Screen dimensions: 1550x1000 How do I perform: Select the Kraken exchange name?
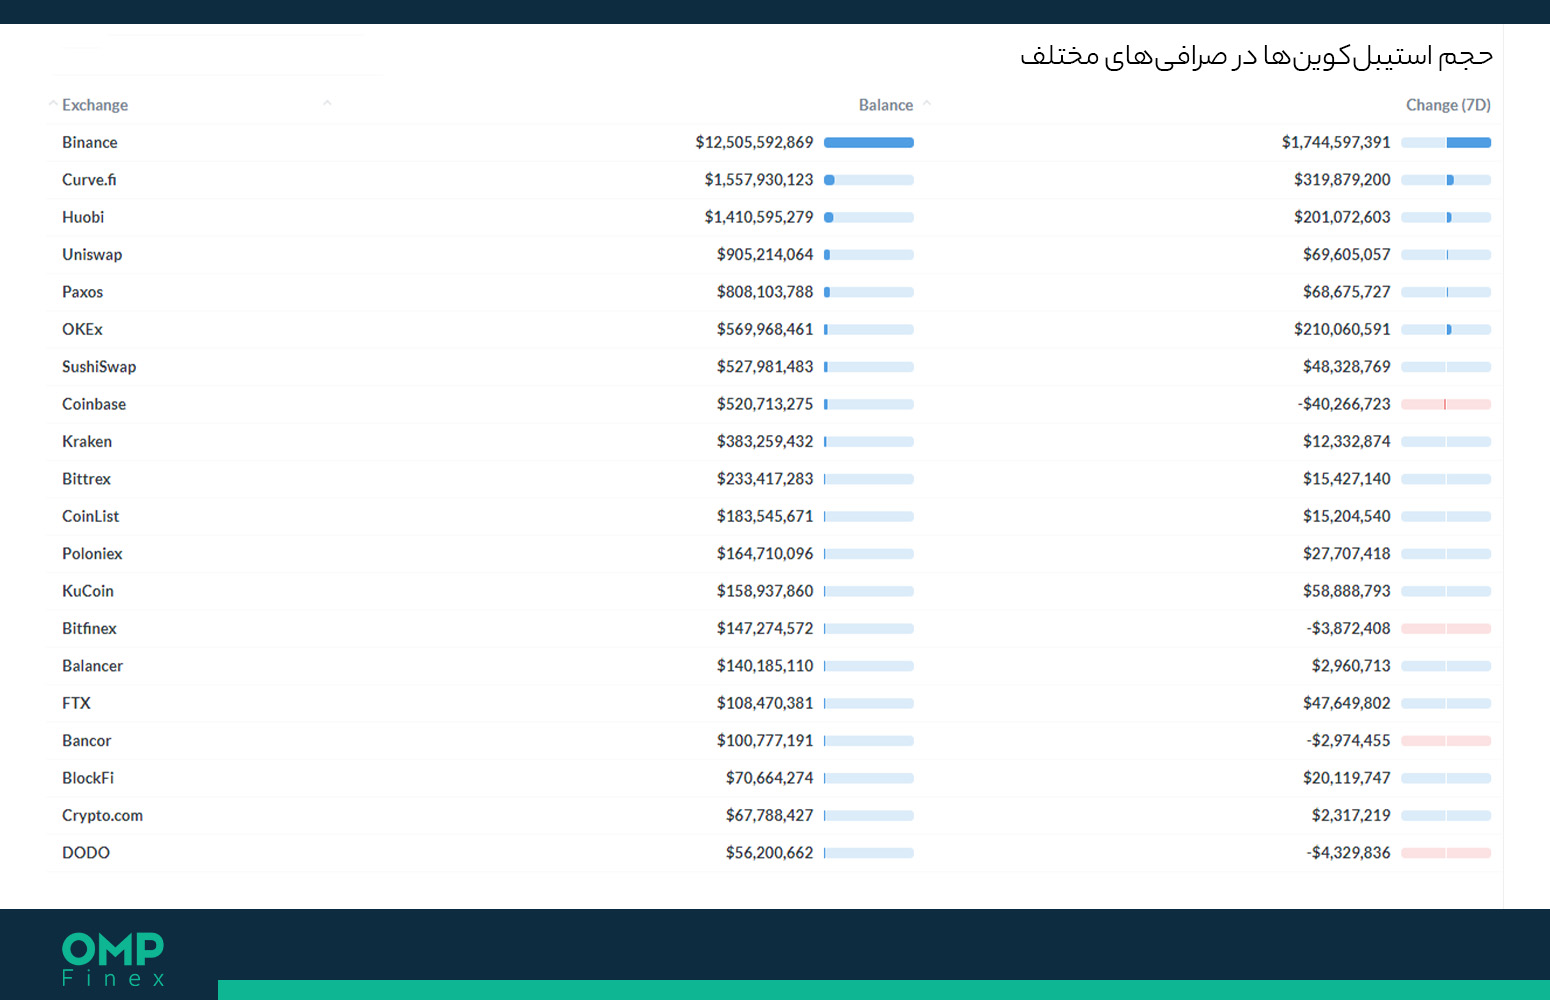tap(87, 441)
